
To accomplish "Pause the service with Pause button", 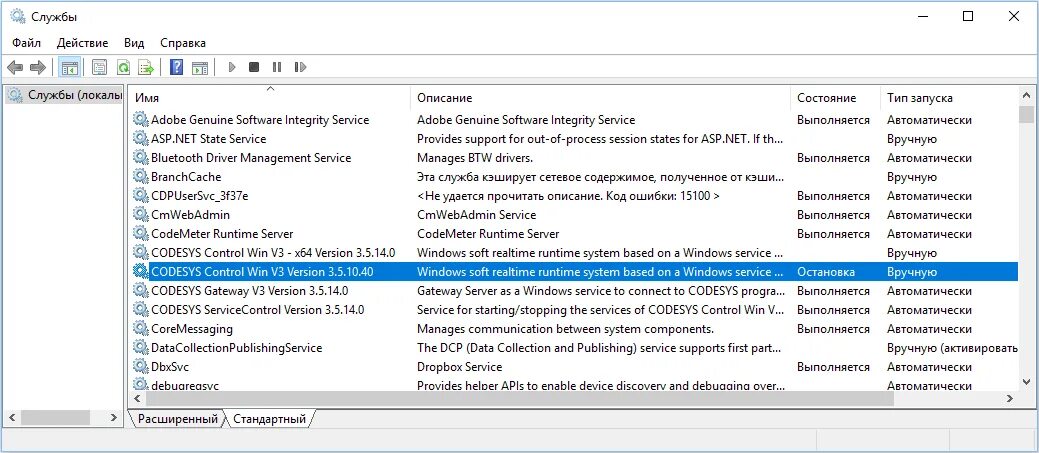I will pyautogui.click(x=277, y=67).
